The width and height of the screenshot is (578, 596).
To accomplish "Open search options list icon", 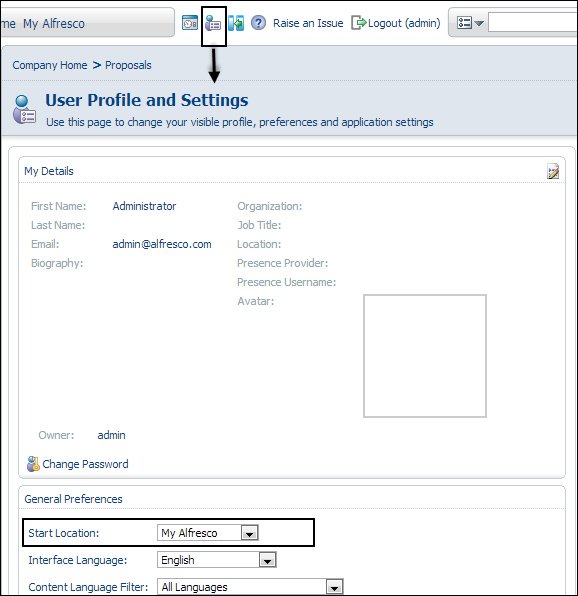I will click(464, 23).
